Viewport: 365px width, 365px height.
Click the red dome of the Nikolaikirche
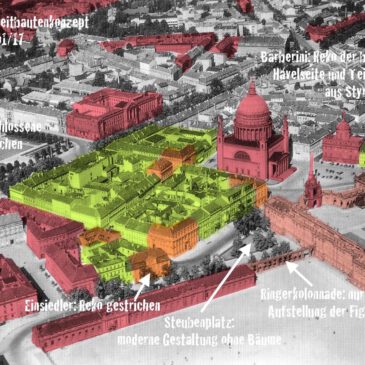[x=253, y=108]
